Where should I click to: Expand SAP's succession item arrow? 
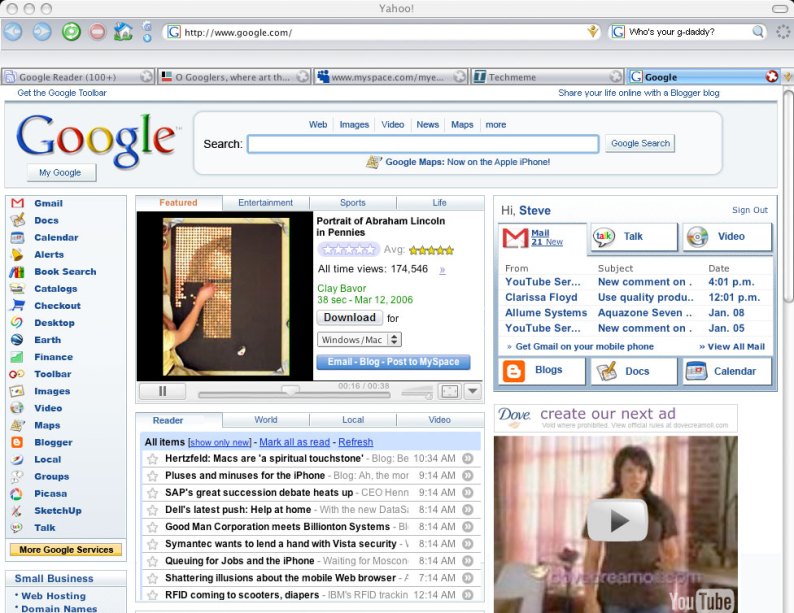click(x=468, y=493)
